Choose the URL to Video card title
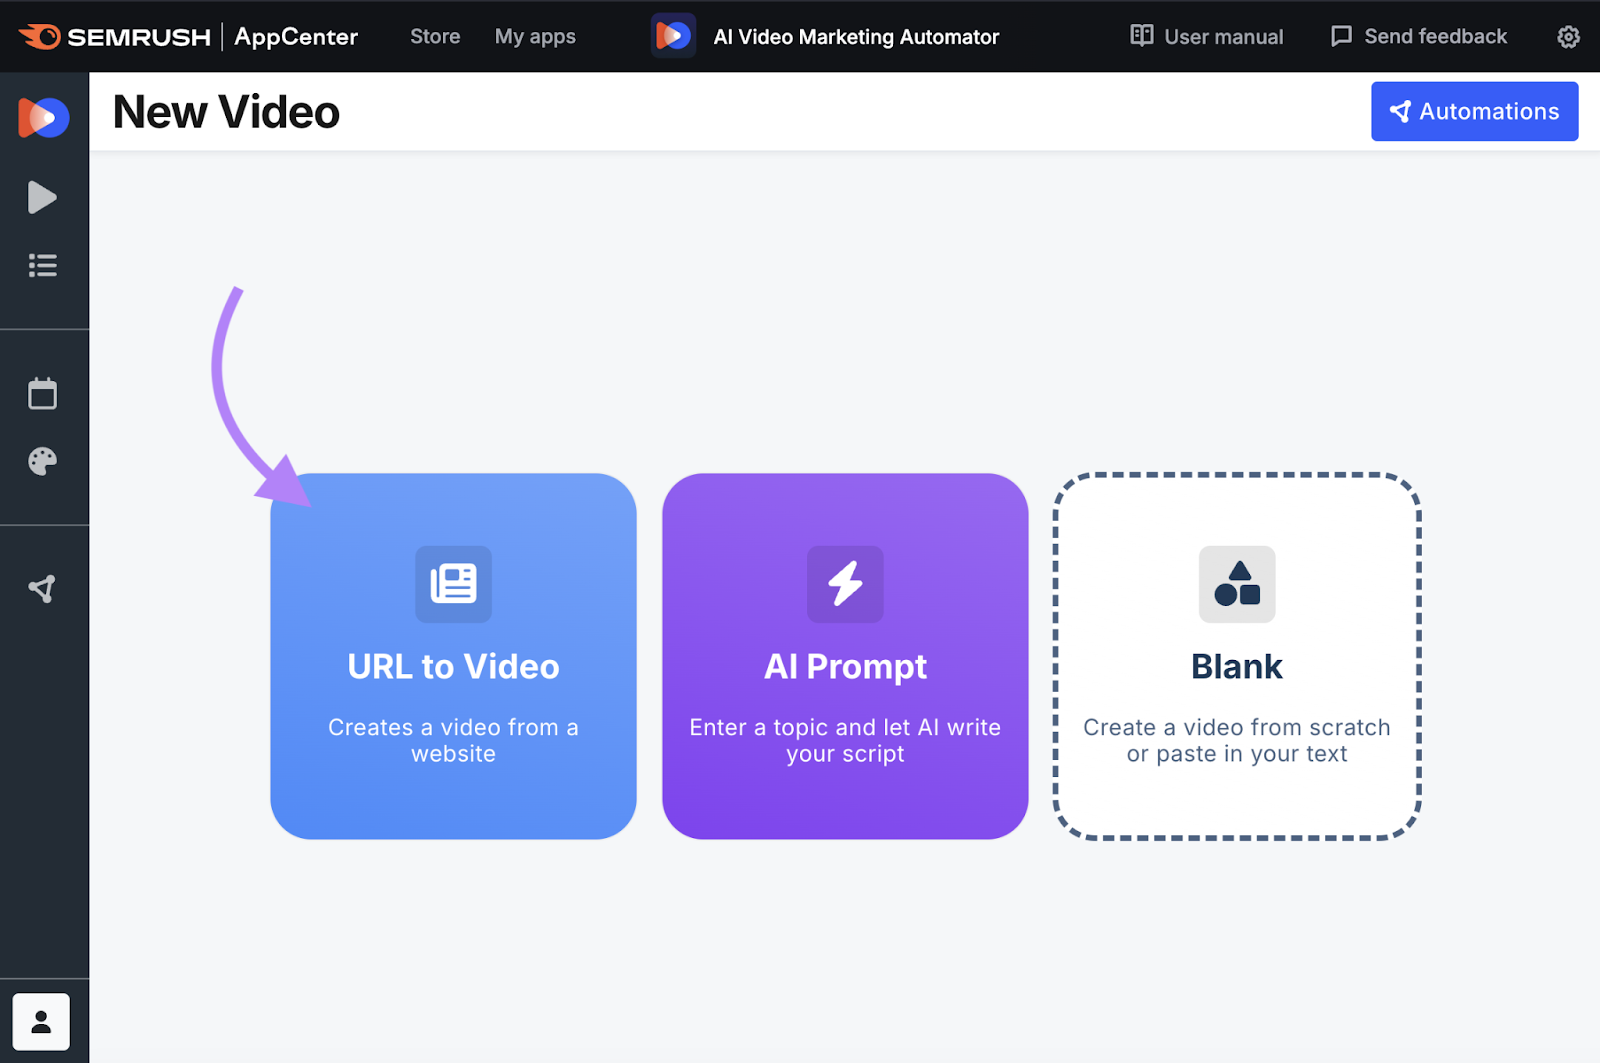1600x1063 pixels. 453,667
